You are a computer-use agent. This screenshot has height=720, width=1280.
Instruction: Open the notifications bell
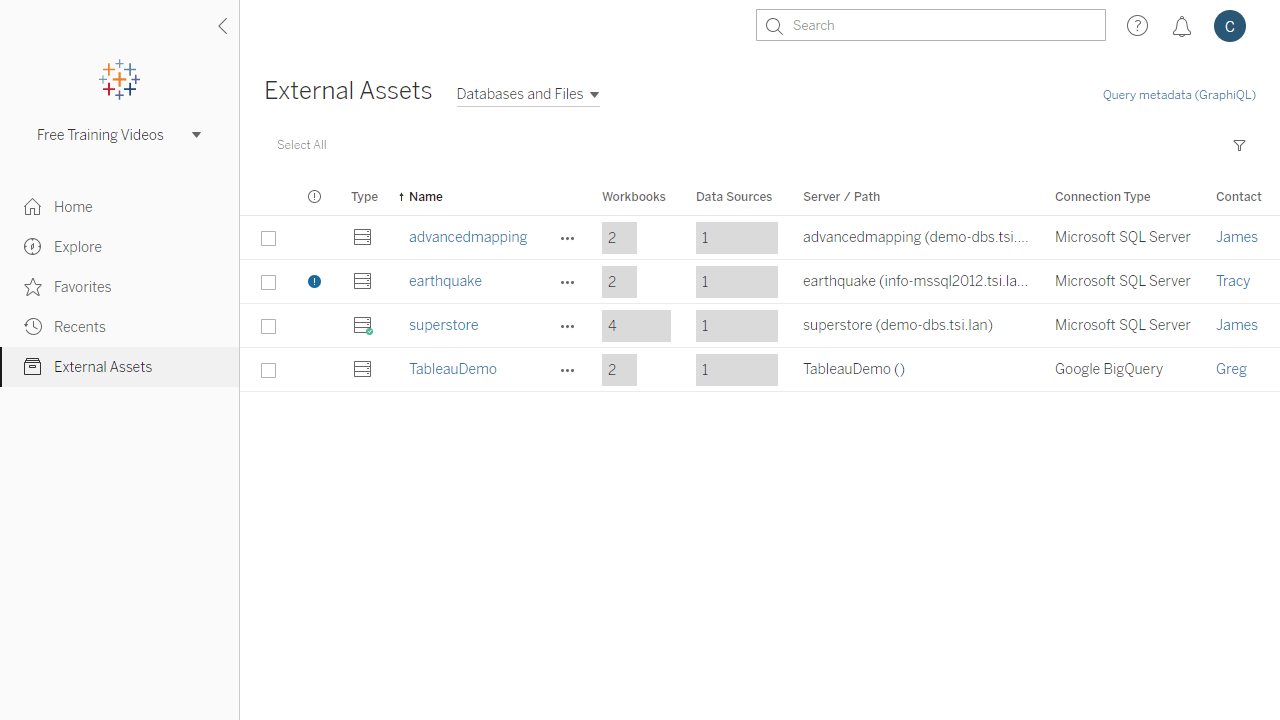[x=1182, y=27]
